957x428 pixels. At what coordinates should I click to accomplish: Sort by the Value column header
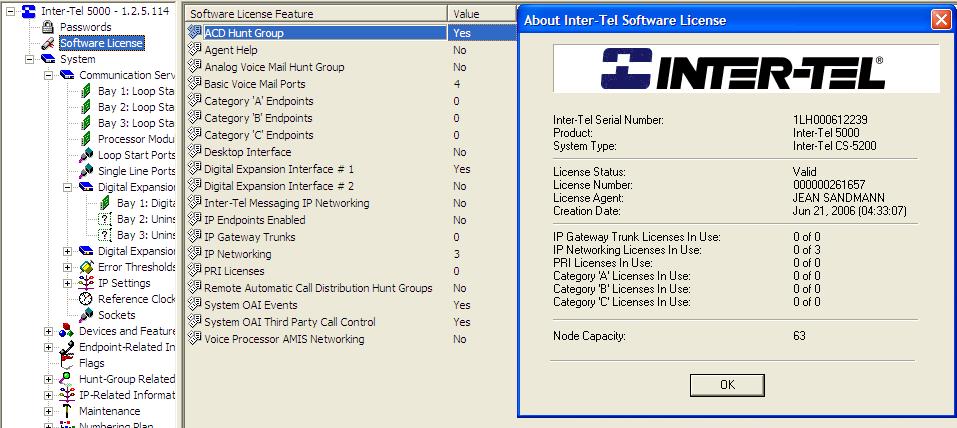[482, 13]
